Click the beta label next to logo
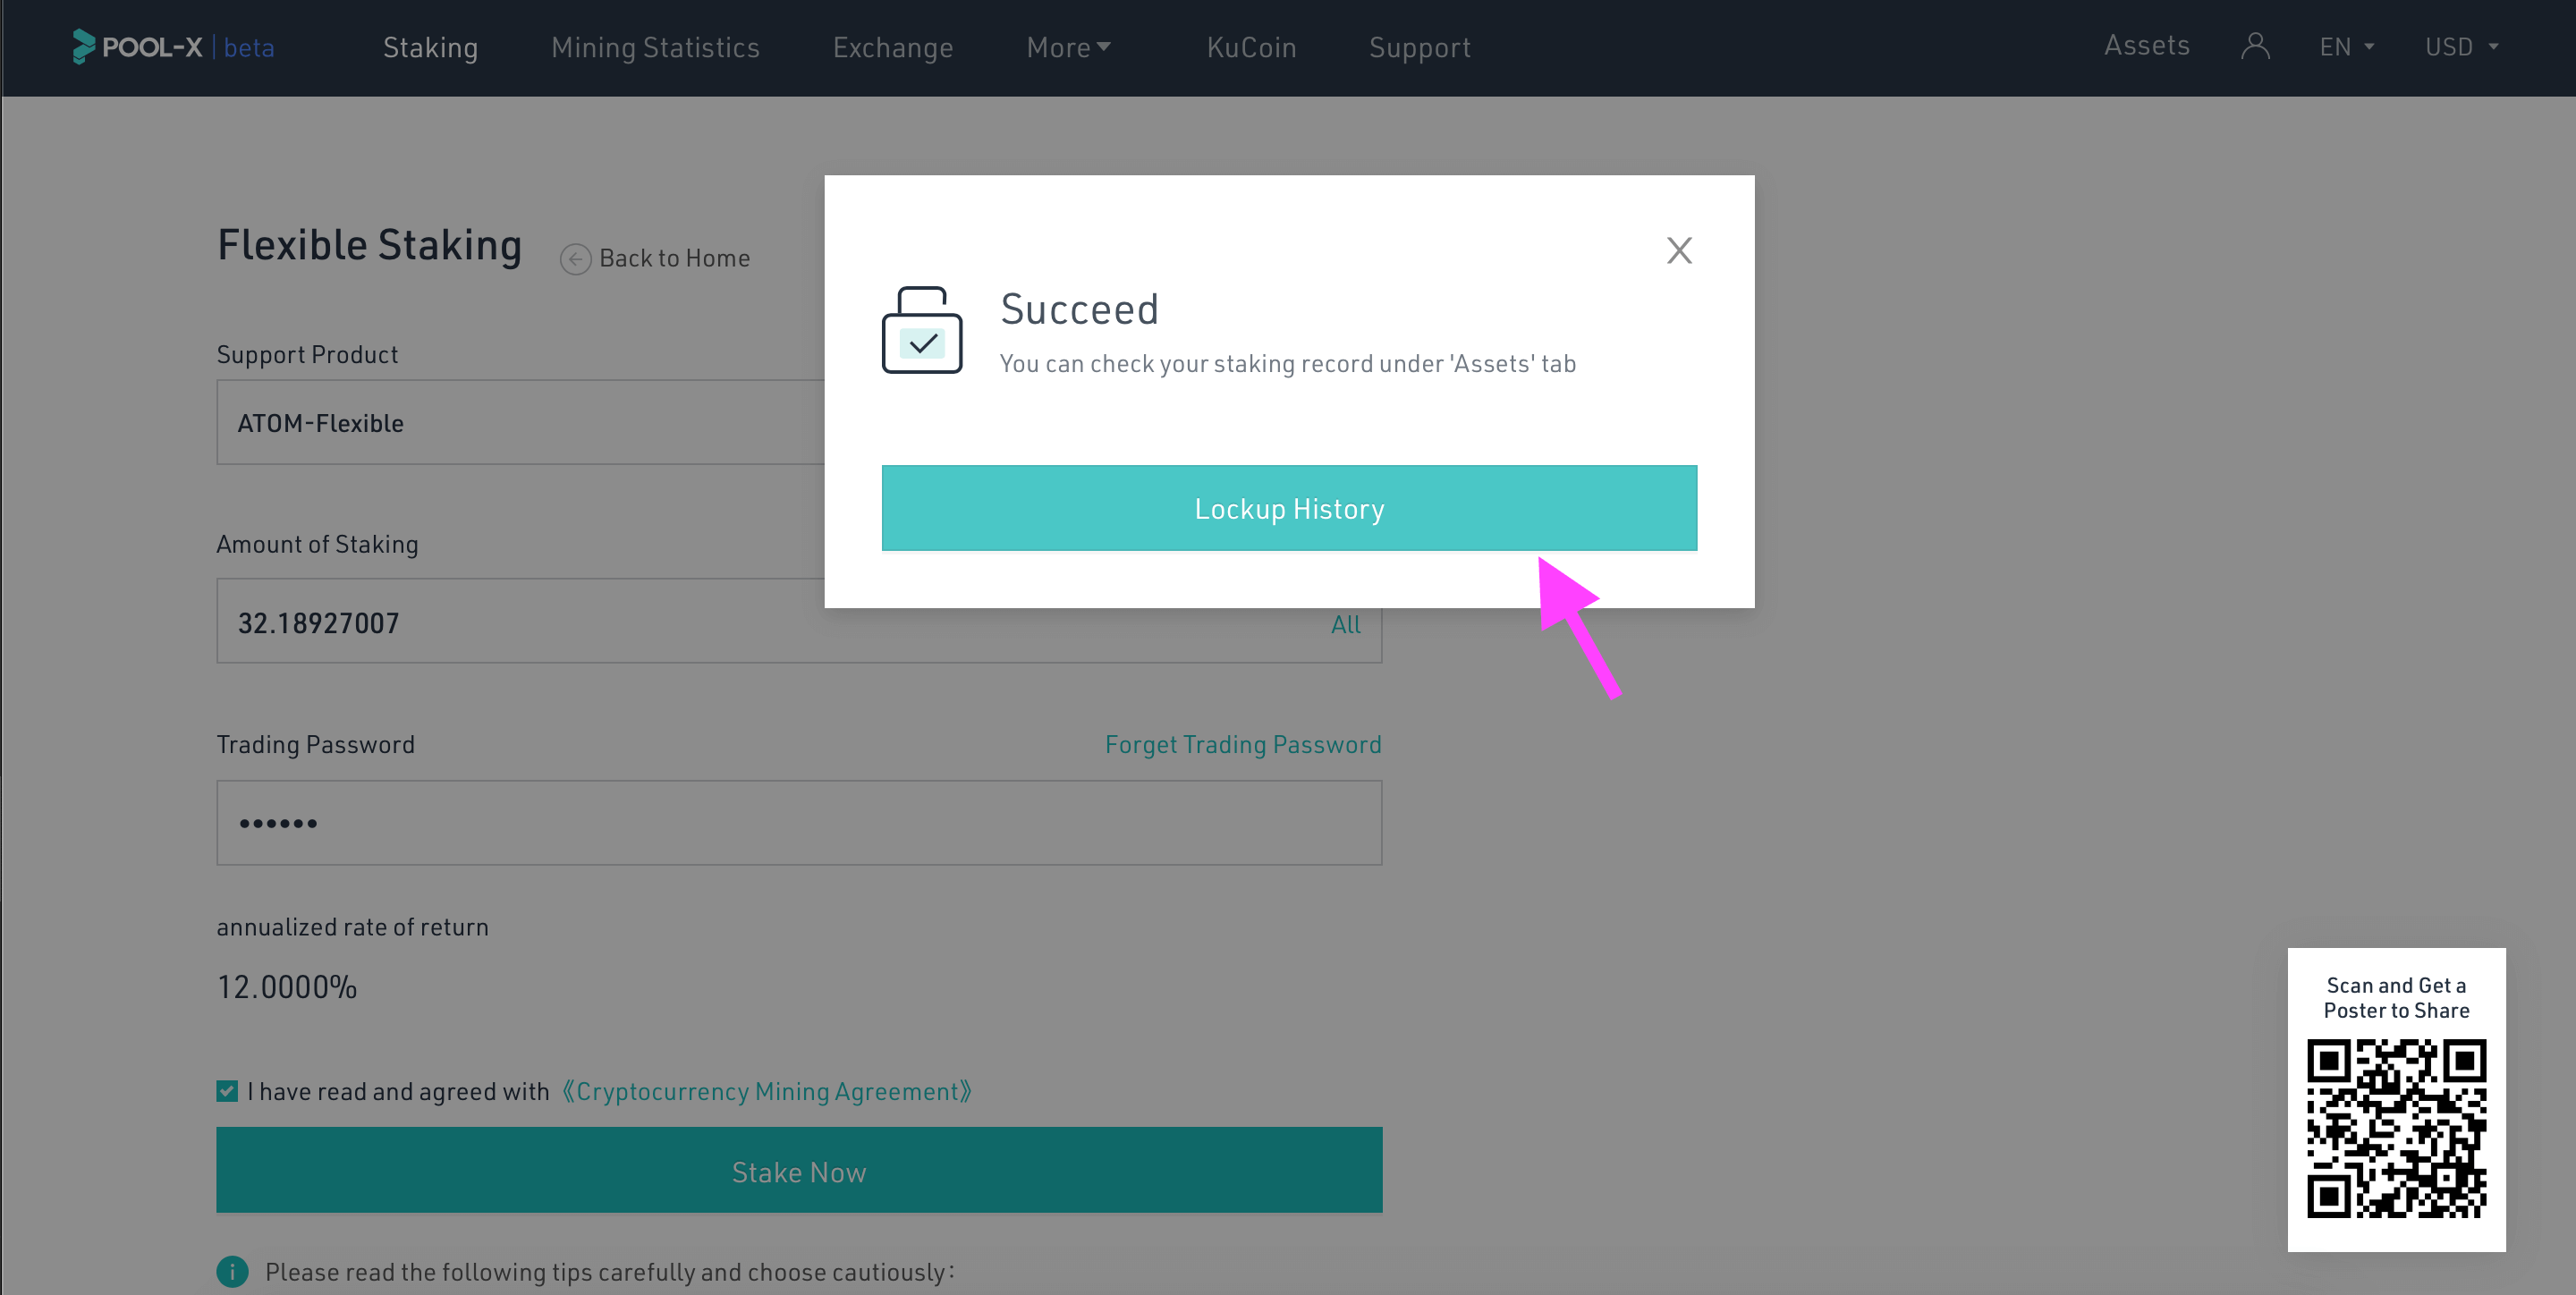This screenshot has height=1295, width=2576. pos(249,47)
